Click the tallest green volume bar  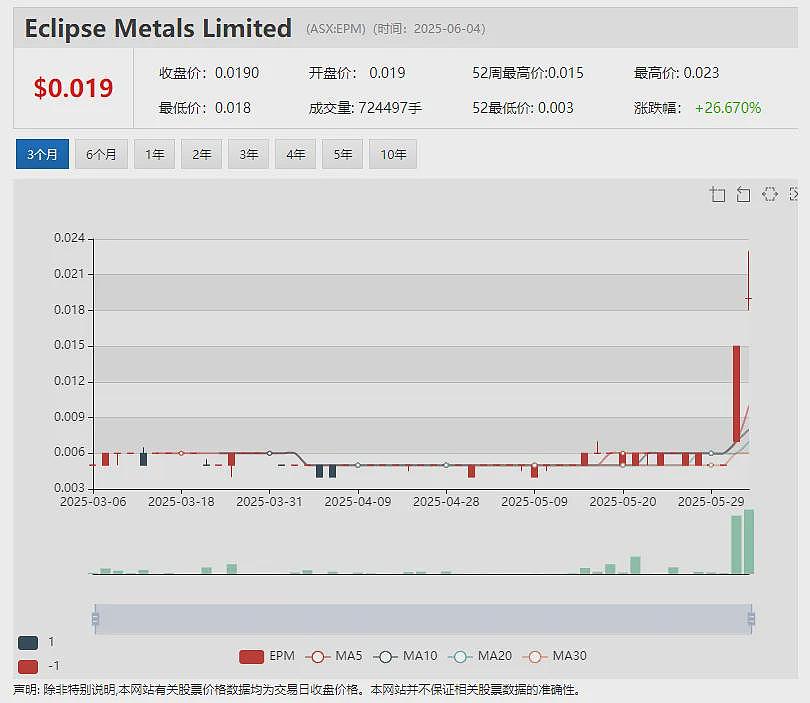pos(749,541)
